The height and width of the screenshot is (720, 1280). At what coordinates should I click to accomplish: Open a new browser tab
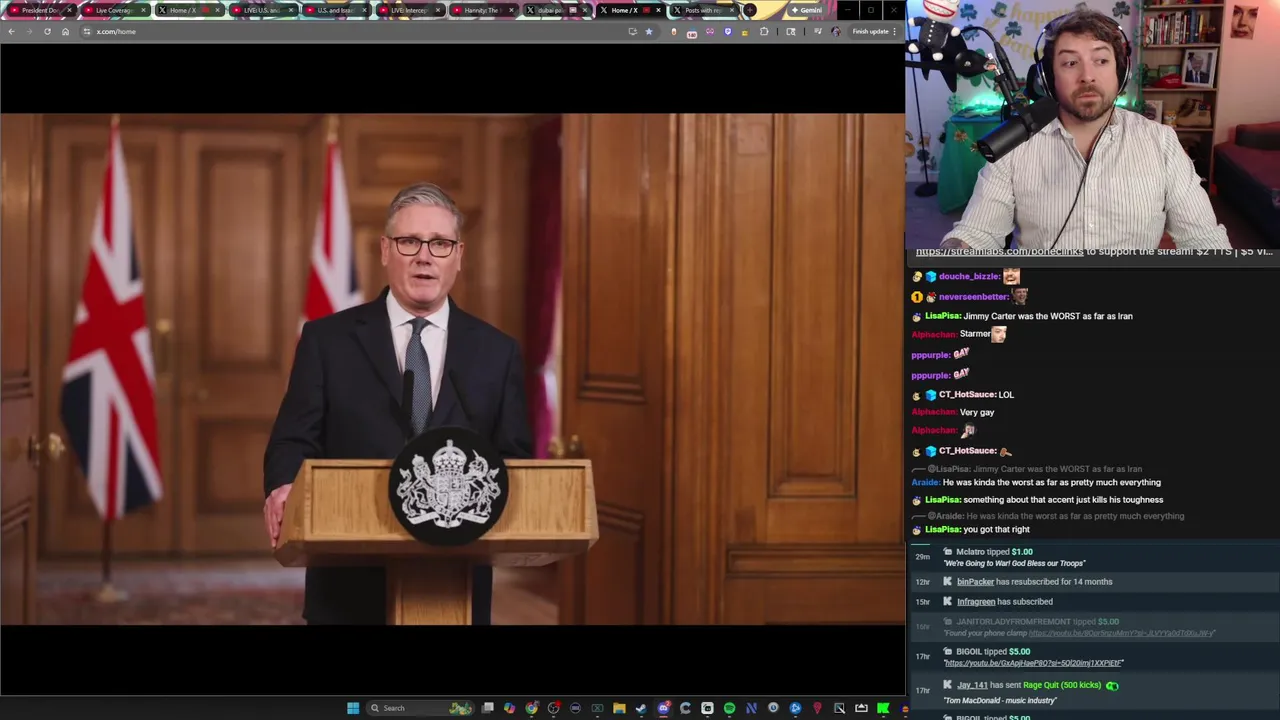point(749,10)
